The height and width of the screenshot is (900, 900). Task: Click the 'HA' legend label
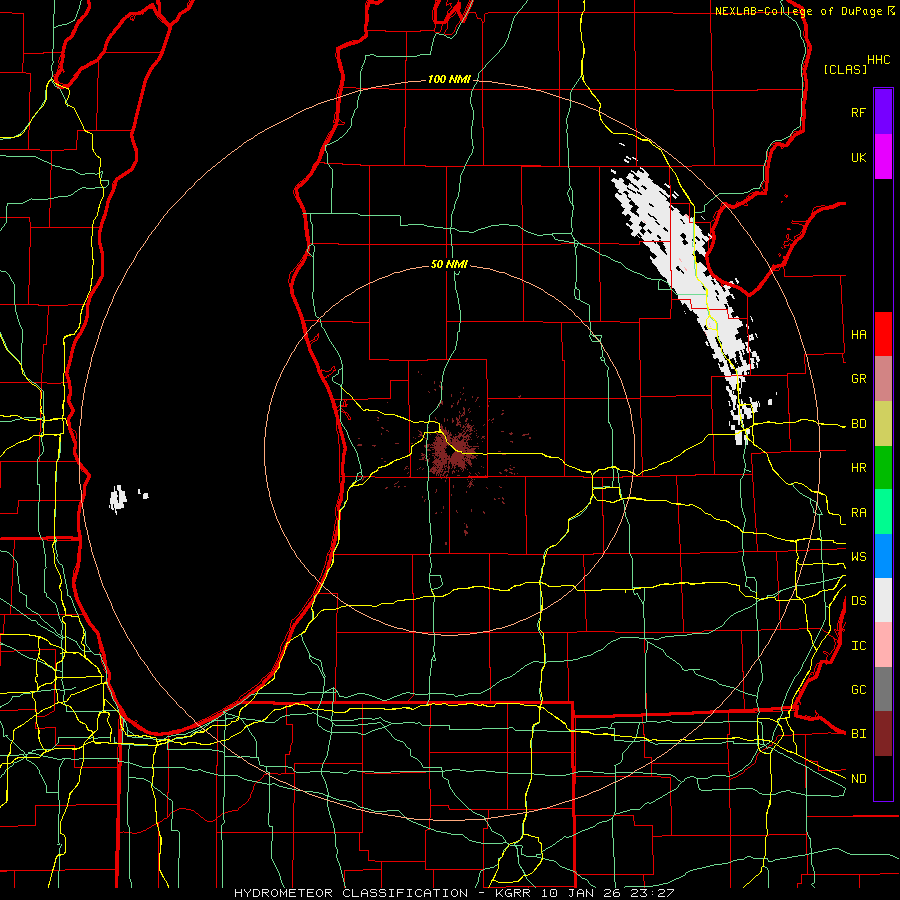click(x=858, y=335)
